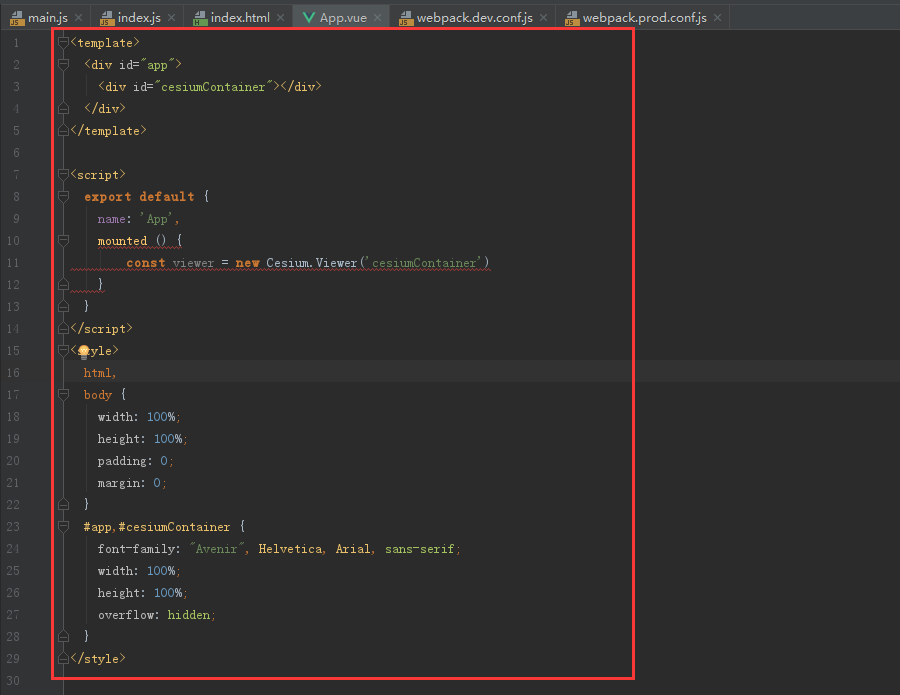The width and height of the screenshot is (900, 695).
Task: Collapse the #app CSS rule fold arrow
Action: pos(63,526)
